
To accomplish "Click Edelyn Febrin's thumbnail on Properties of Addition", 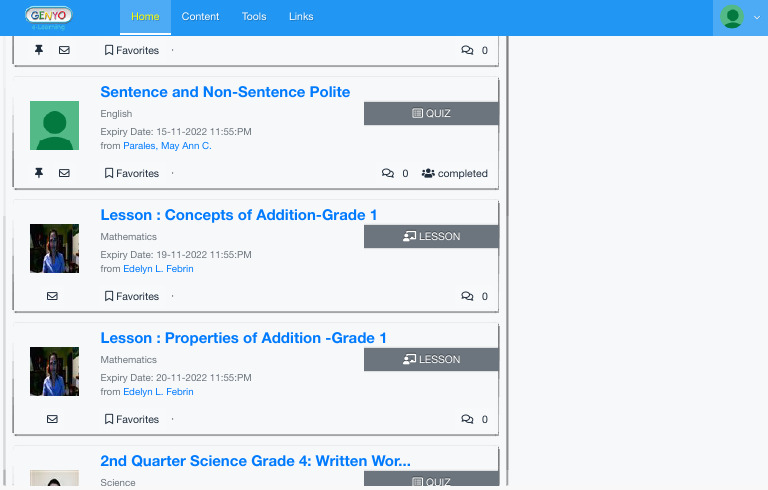I will click(x=54, y=371).
